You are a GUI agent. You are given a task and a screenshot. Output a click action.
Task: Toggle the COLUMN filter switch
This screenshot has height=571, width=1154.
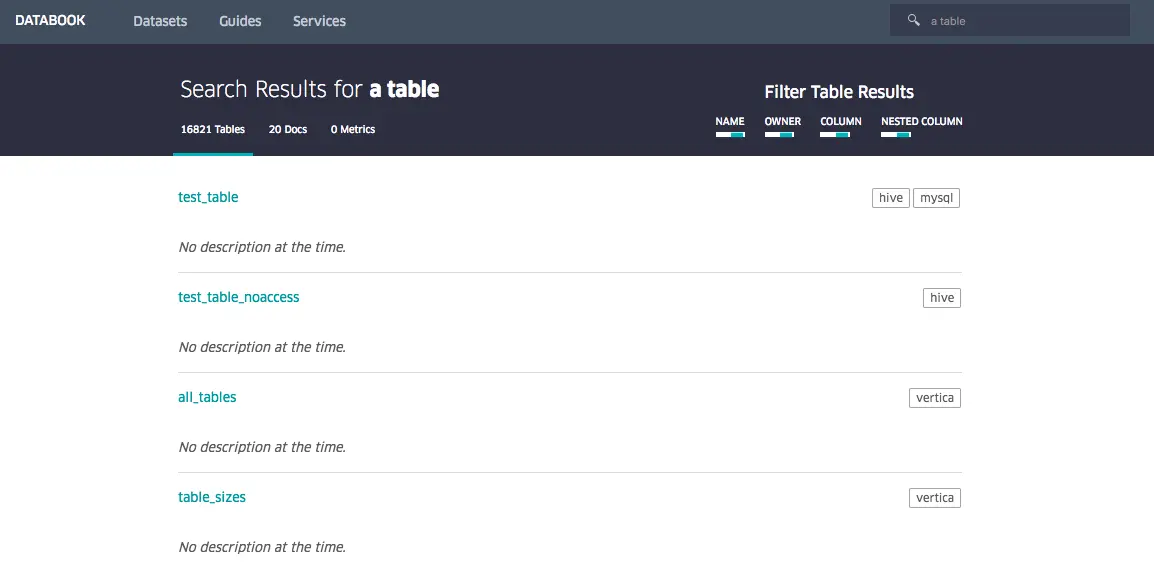(835, 135)
